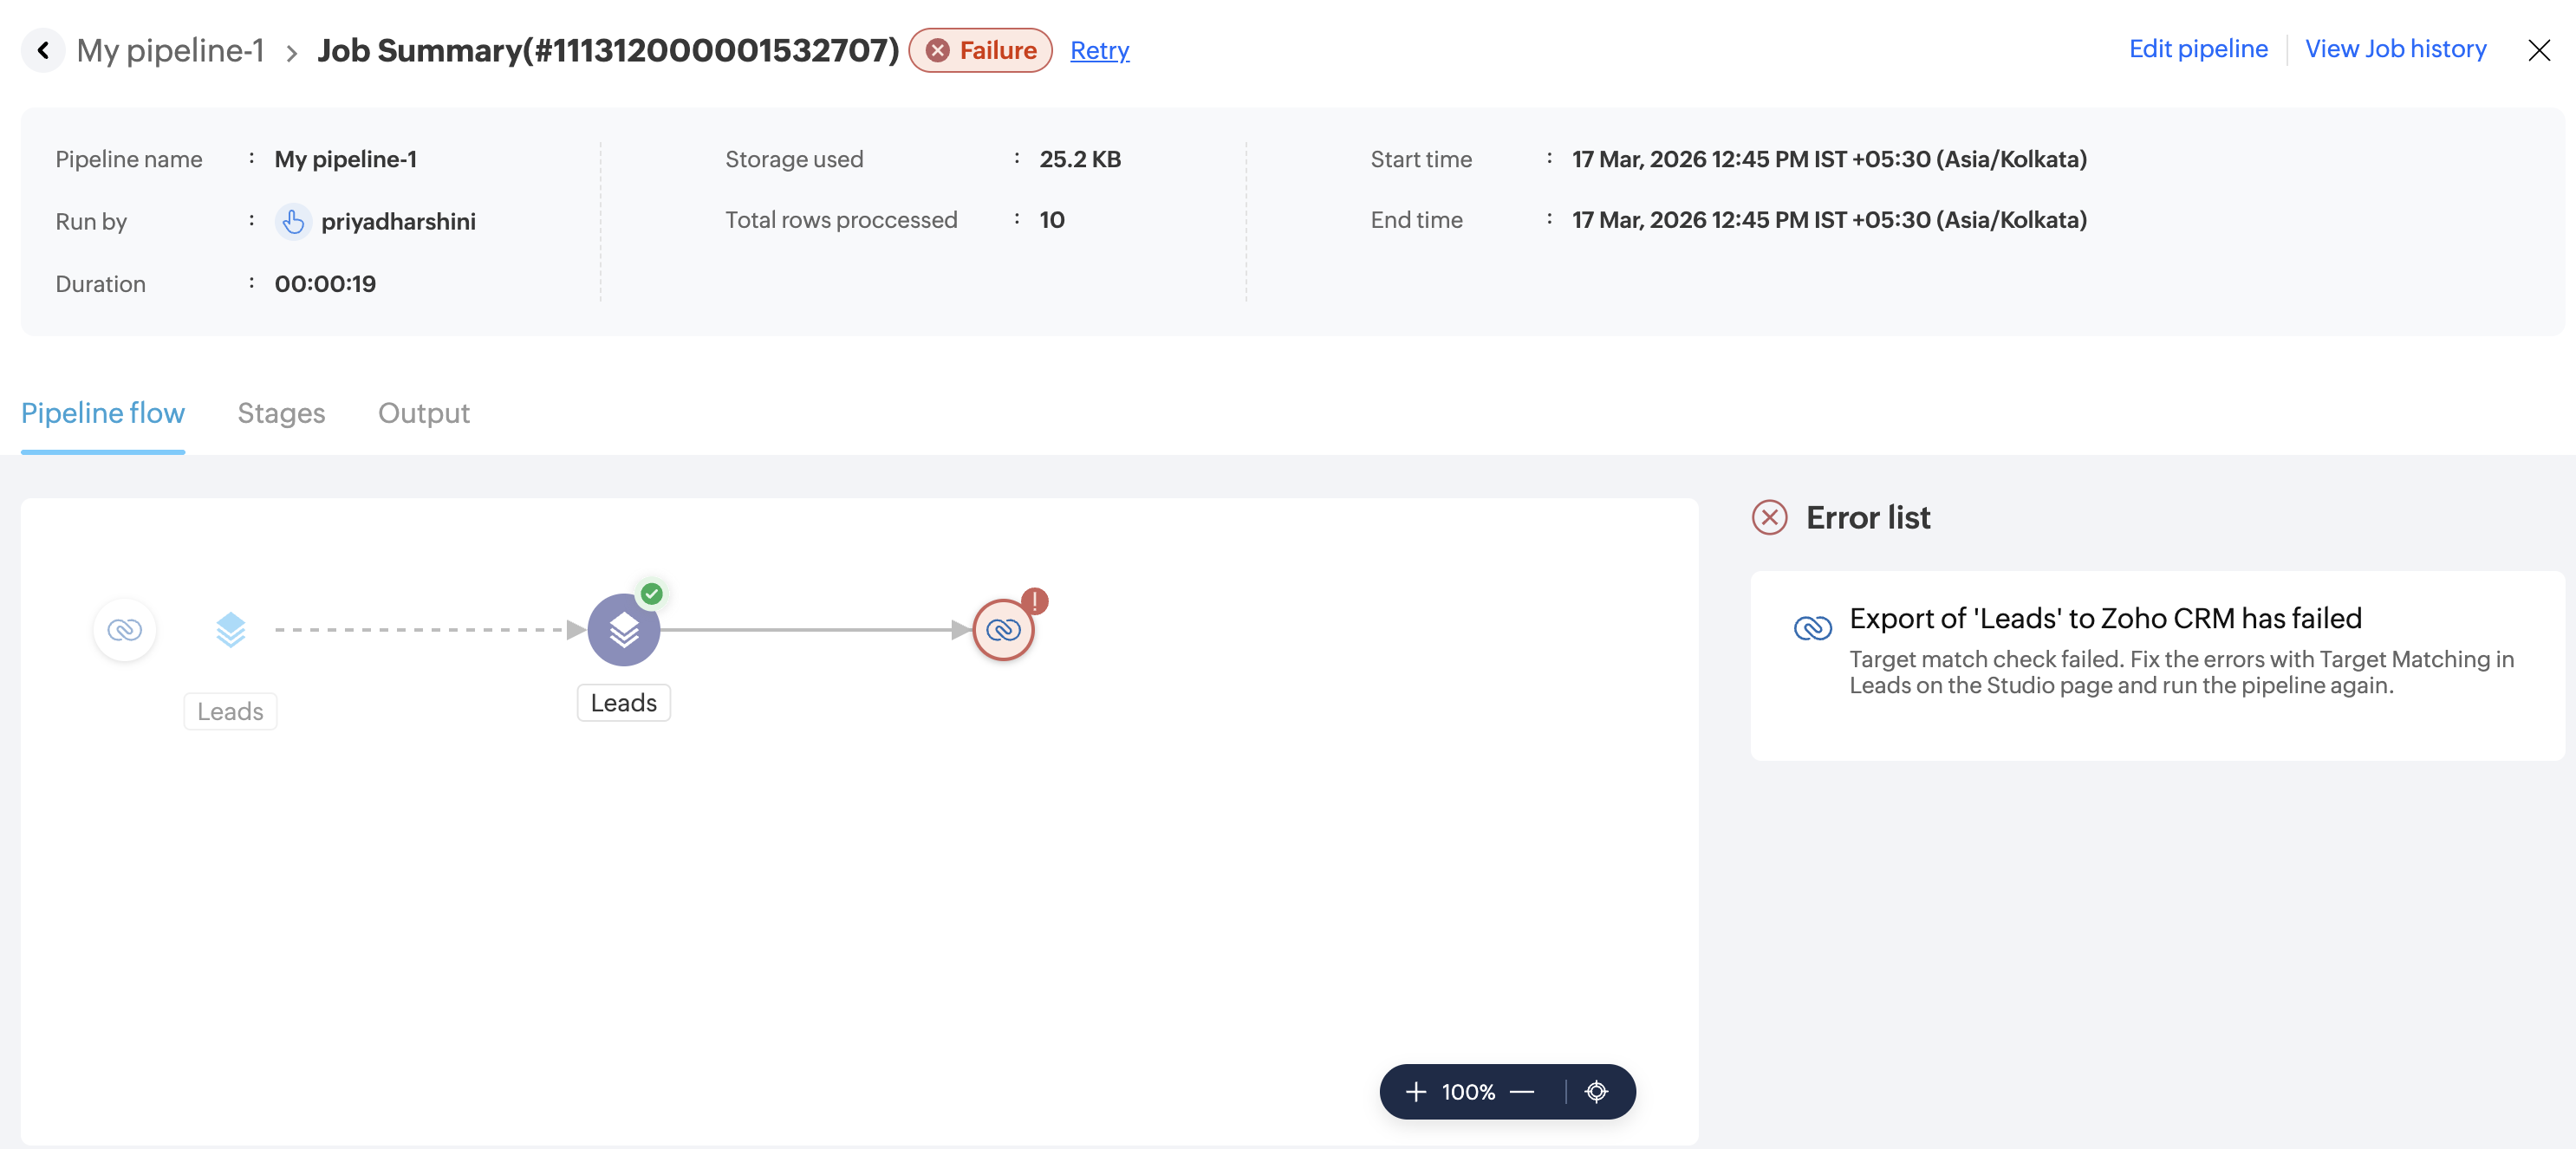Click the back arrow beside My pipeline-1
The height and width of the screenshot is (1149, 2576).
click(x=43, y=50)
